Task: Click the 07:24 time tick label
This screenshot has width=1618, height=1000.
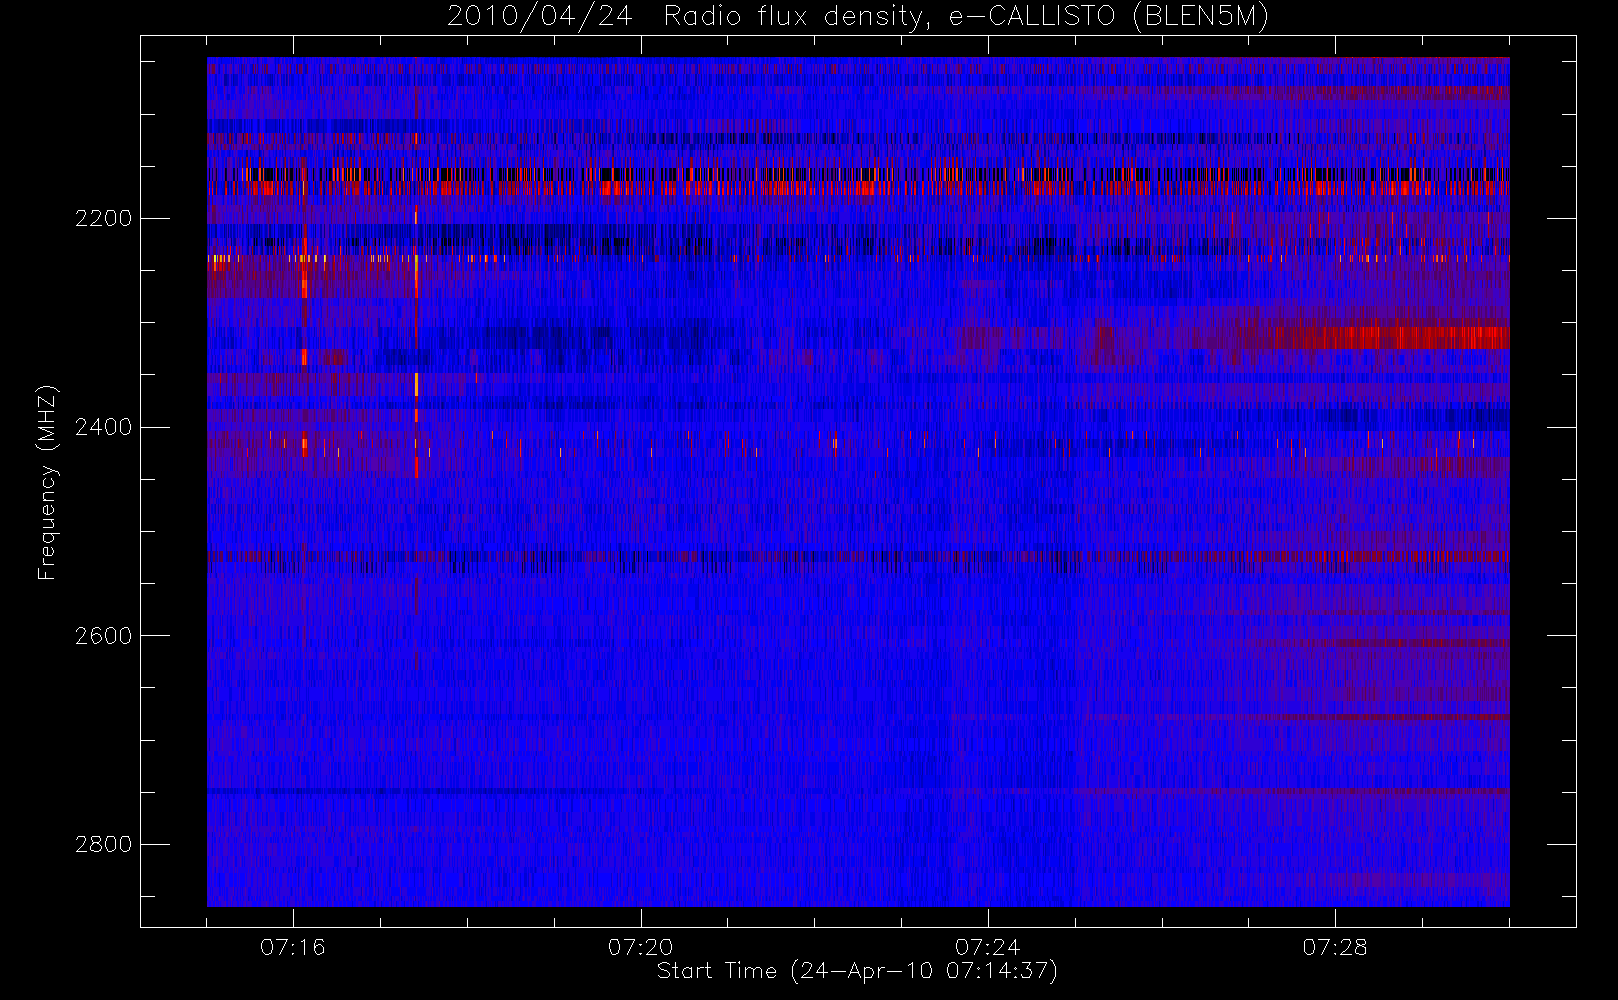Action: coord(987,947)
